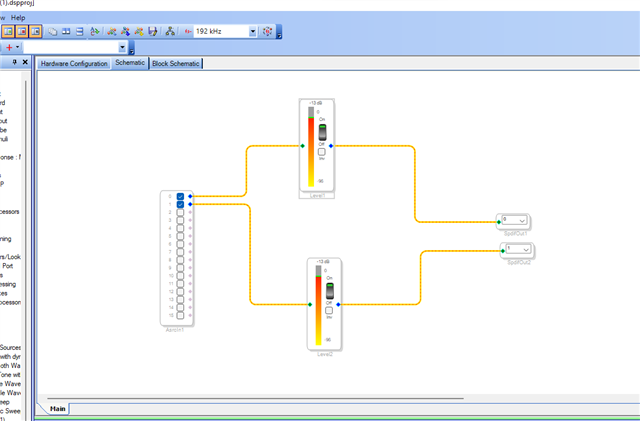Click the tile windows side-by-side icon
The height and width of the screenshot is (421, 640).
point(66,31)
